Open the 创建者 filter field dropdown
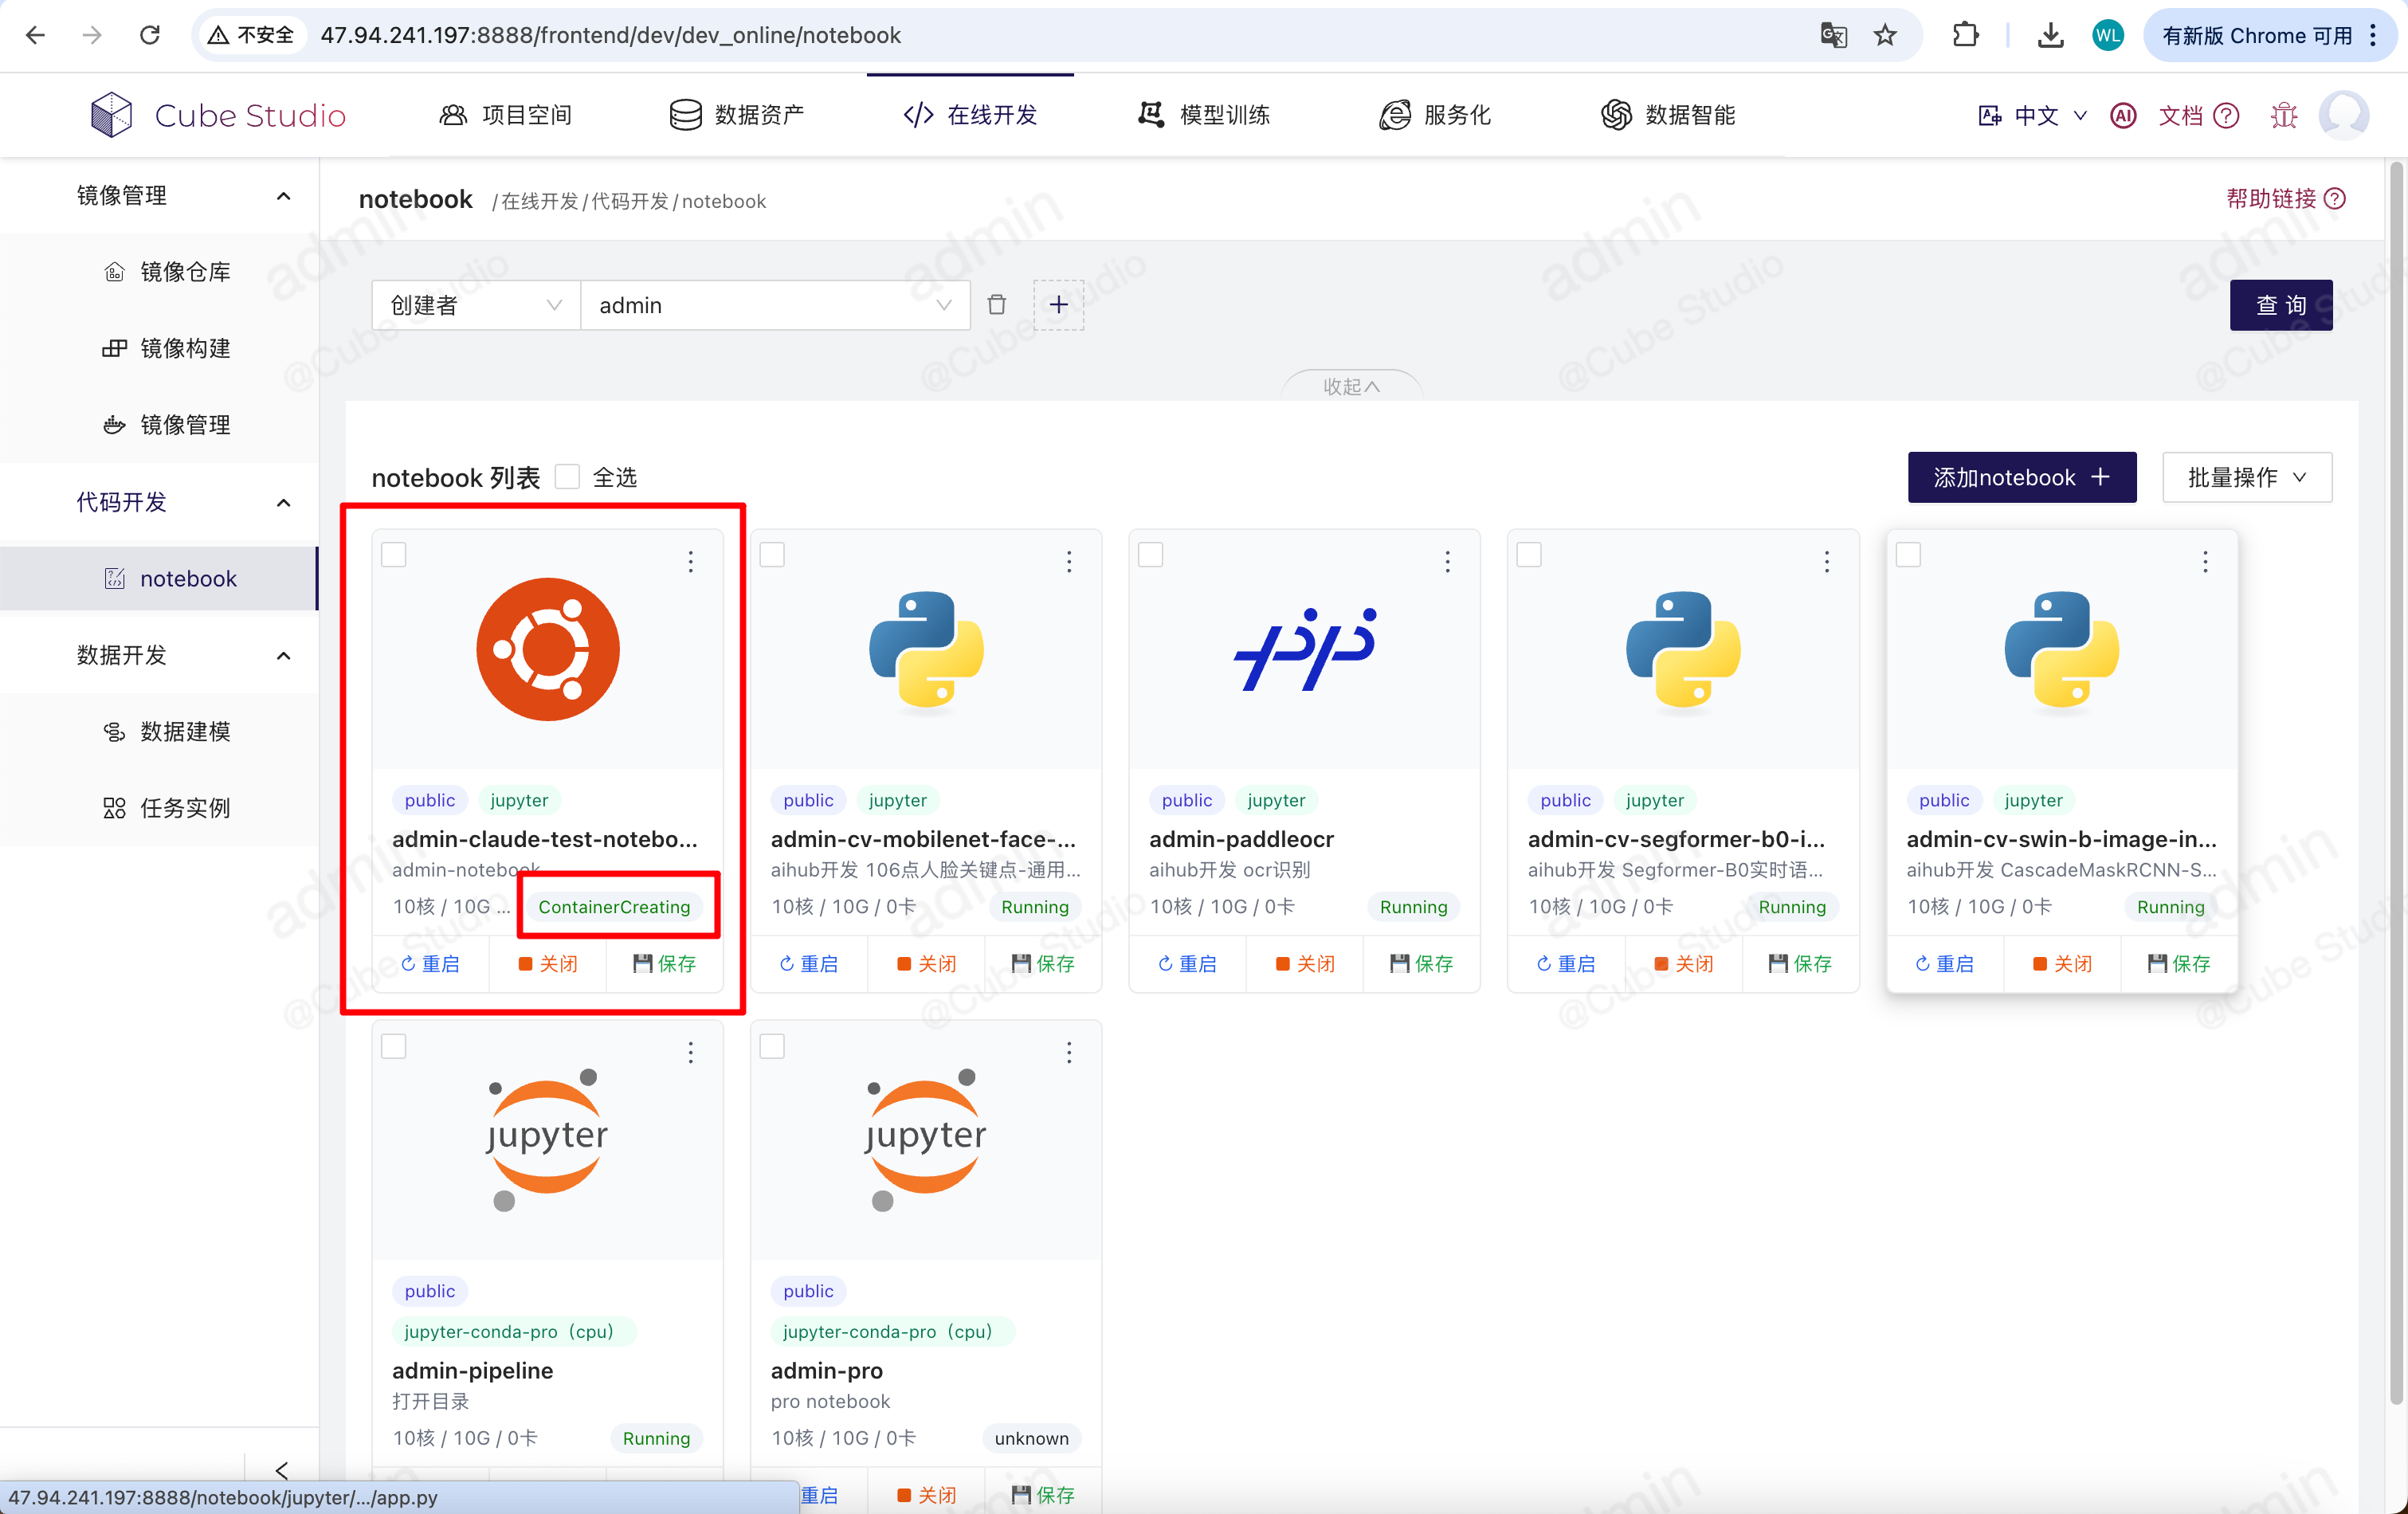The image size is (2408, 1514). click(x=476, y=305)
